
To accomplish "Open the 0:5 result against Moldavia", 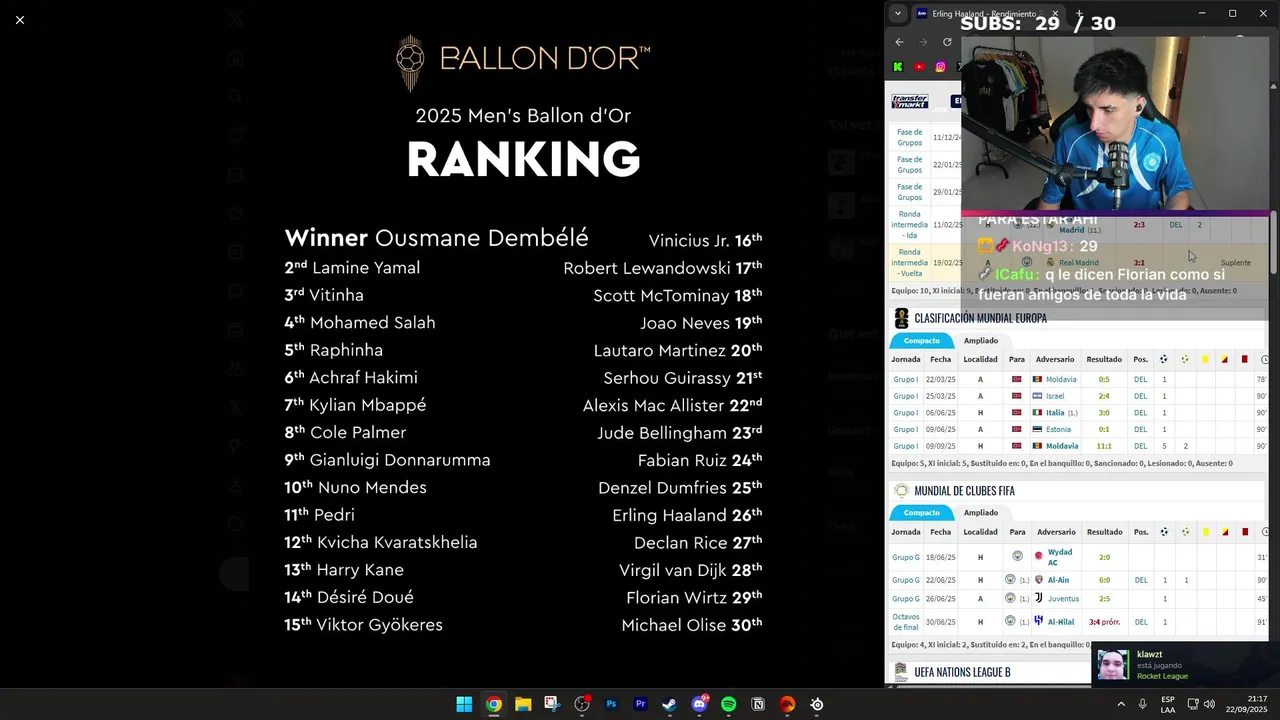I will point(1104,380).
